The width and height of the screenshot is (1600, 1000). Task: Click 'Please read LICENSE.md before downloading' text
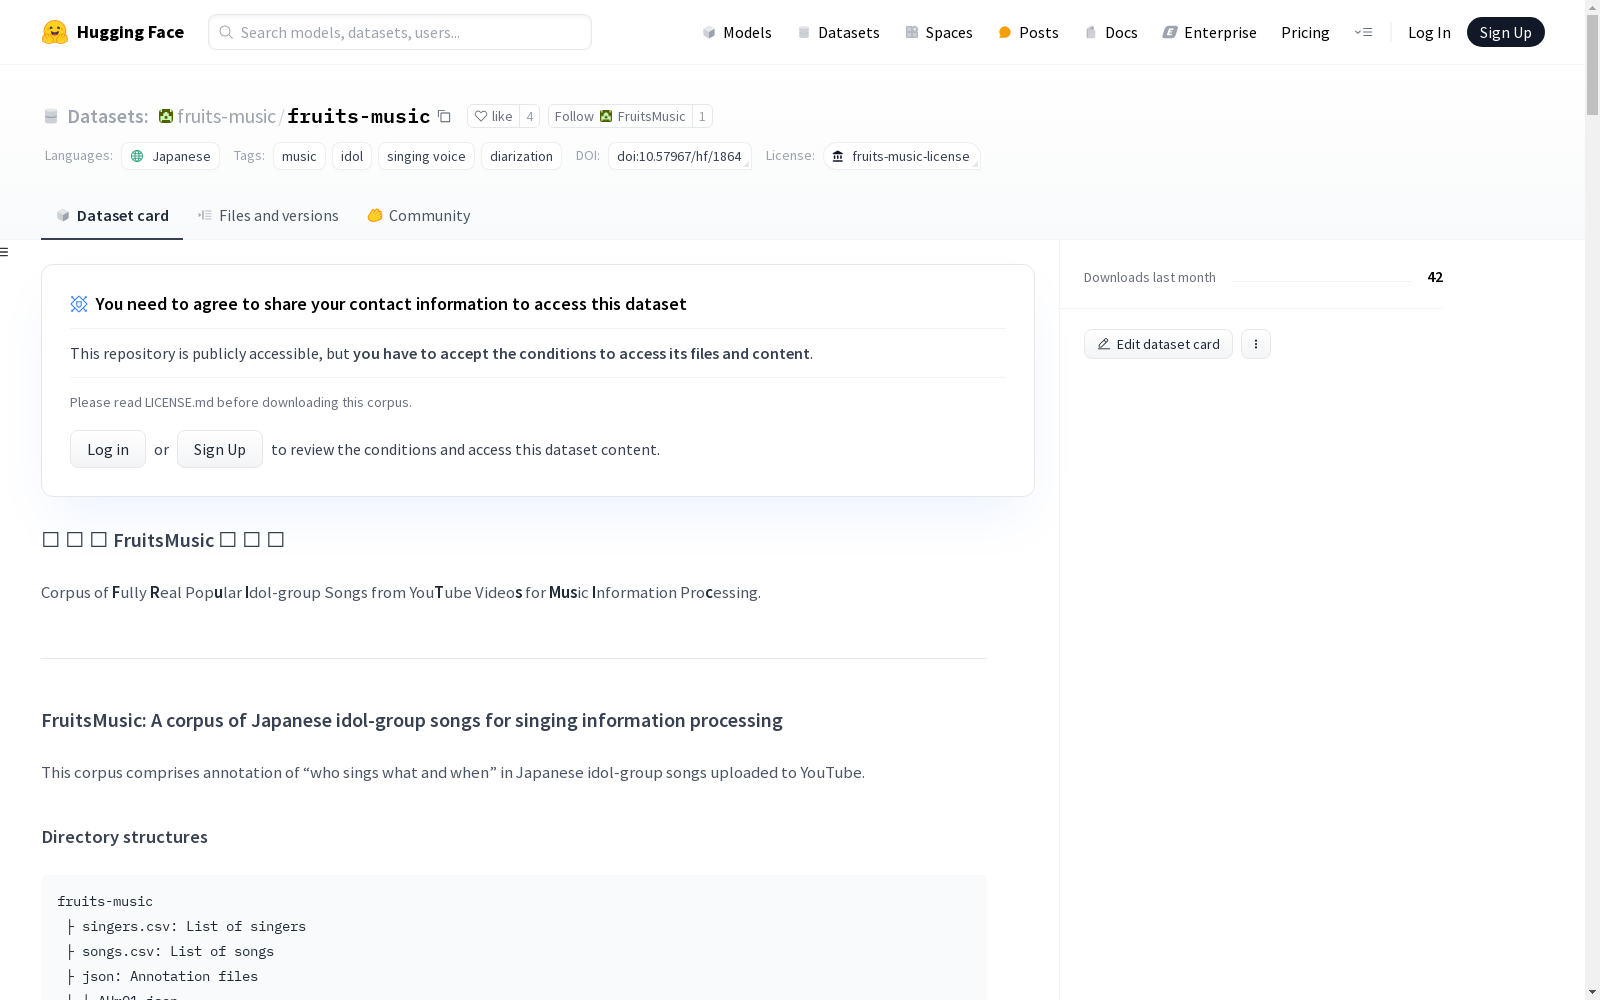click(241, 402)
